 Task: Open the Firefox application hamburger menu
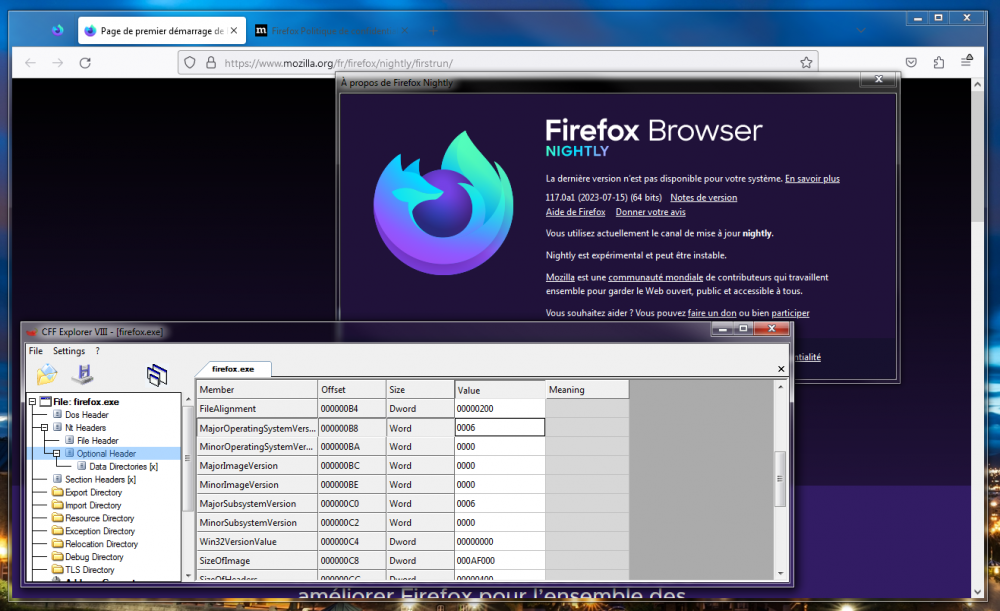coord(966,62)
